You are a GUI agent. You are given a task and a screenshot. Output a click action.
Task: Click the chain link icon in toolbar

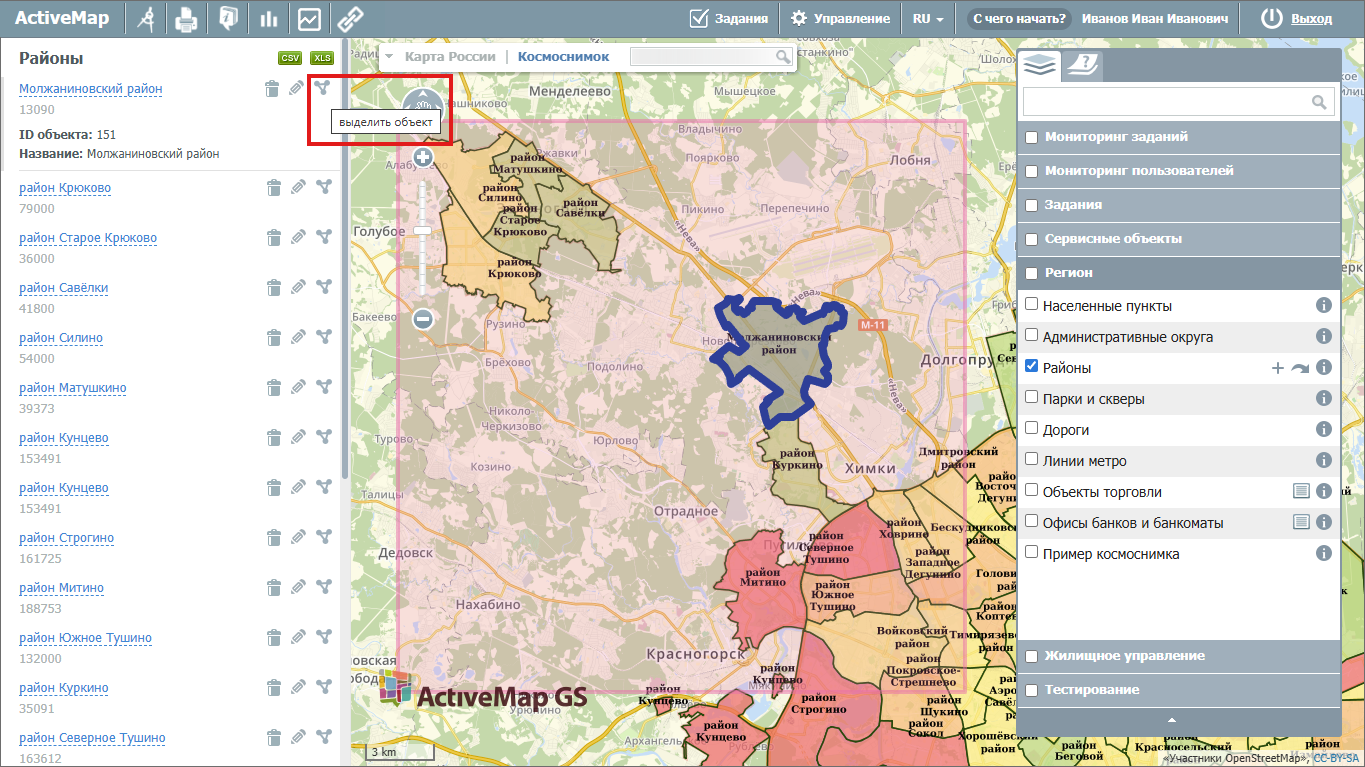point(349,19)
